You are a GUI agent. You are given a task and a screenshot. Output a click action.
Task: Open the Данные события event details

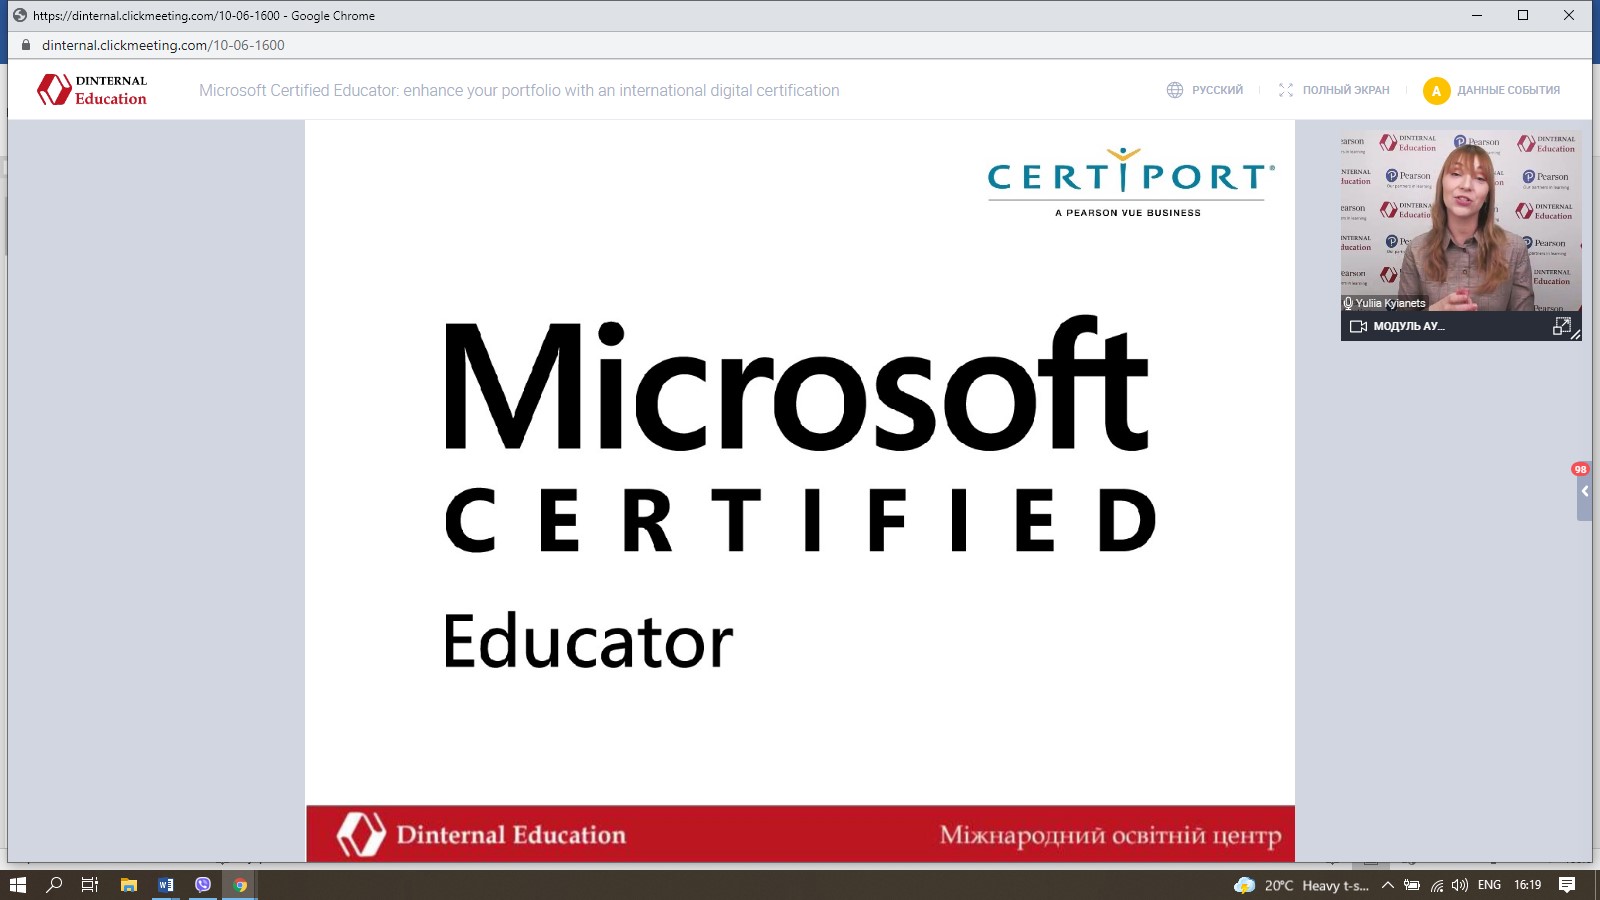[1507, 90]
